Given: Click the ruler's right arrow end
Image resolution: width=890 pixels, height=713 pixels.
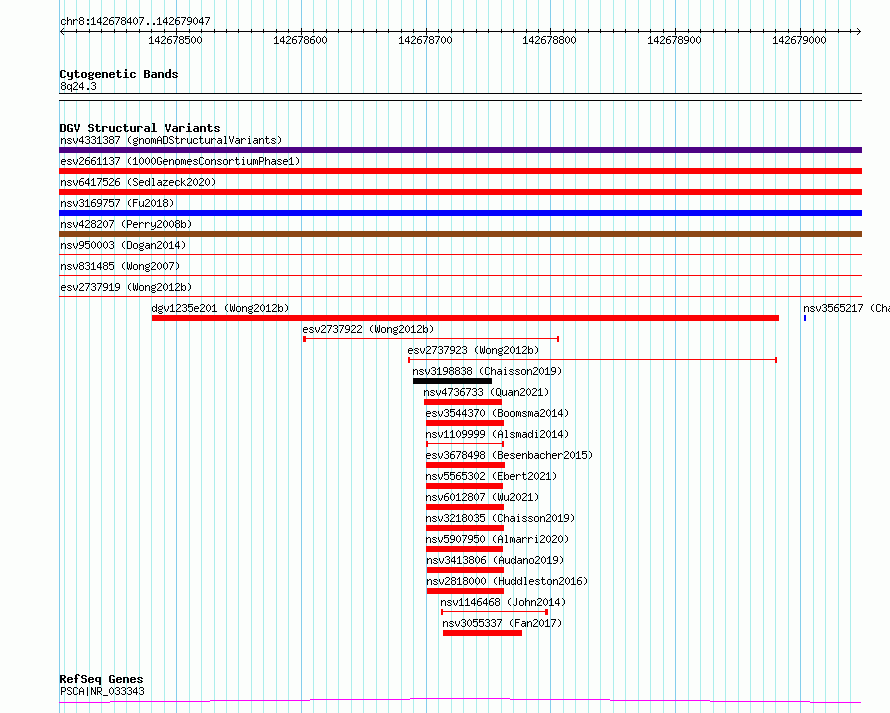Looking at the screenshot, I should pos(859,31).
